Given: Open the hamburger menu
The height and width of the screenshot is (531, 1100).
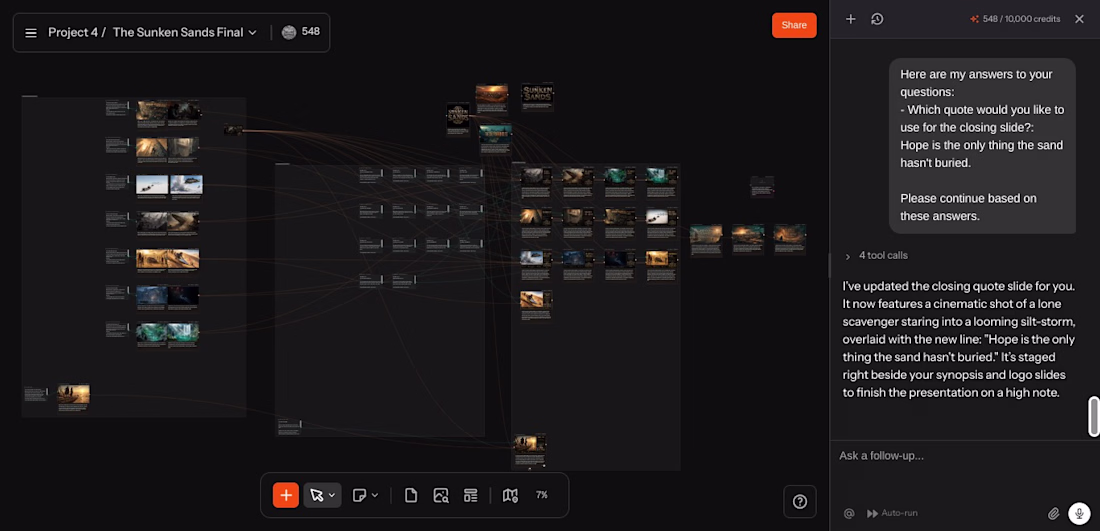Looking at the screenshot, I should [x=31, y=32].
